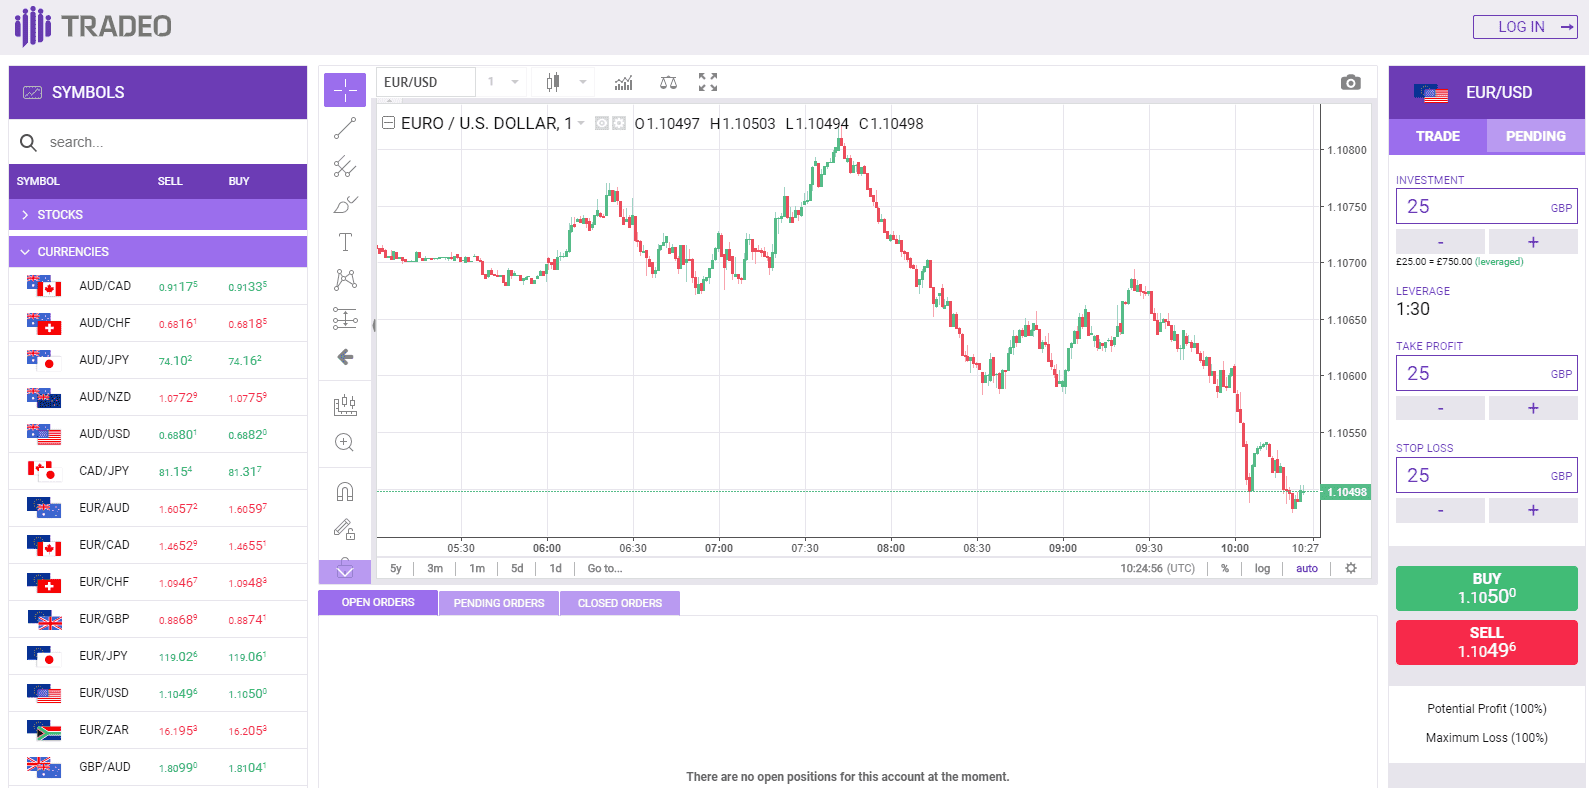Viewport: 1589px width, 788px height.
Task: Expand more drawing tools via the bottom chevron
Action: coord(345,571)
